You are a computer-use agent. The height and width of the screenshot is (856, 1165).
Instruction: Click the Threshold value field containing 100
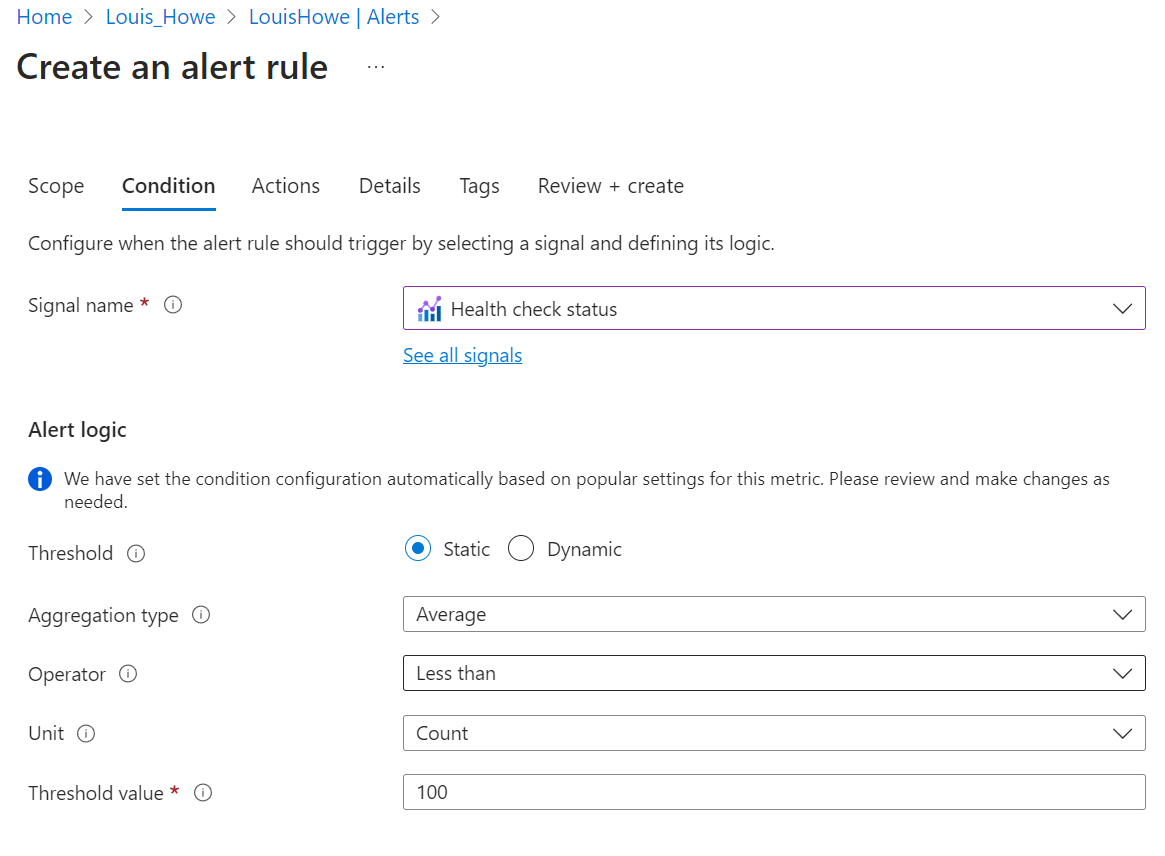(774, 792)
